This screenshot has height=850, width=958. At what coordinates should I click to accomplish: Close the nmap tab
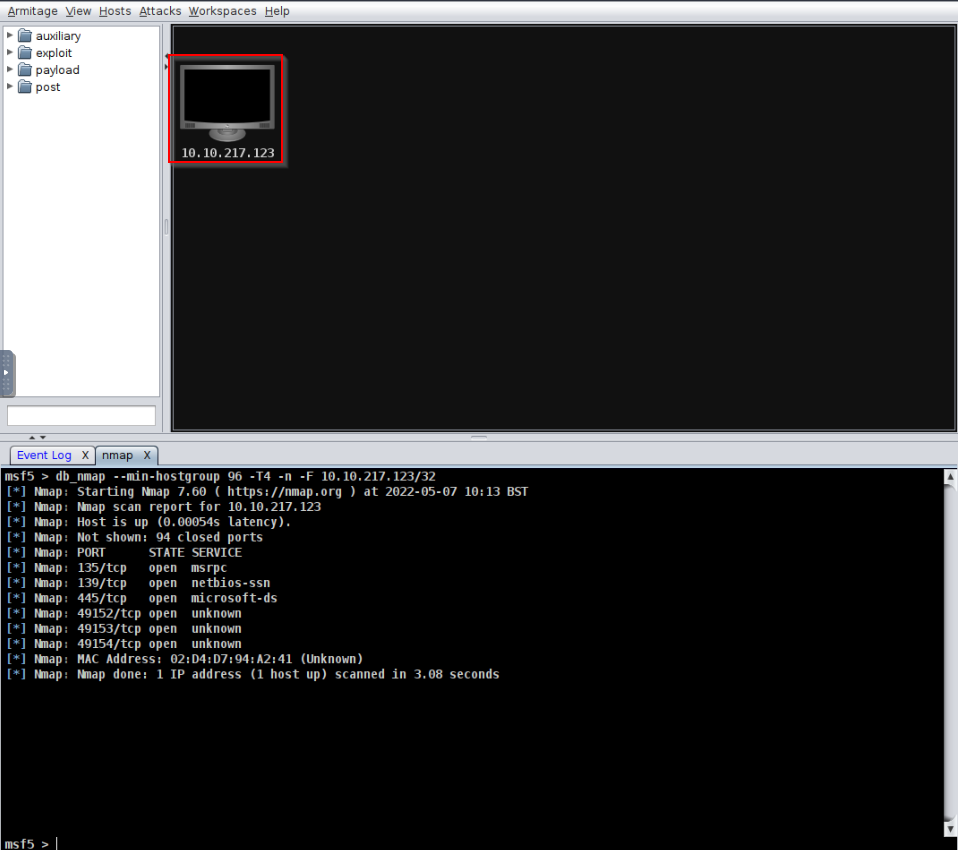(x=147, y=455)
